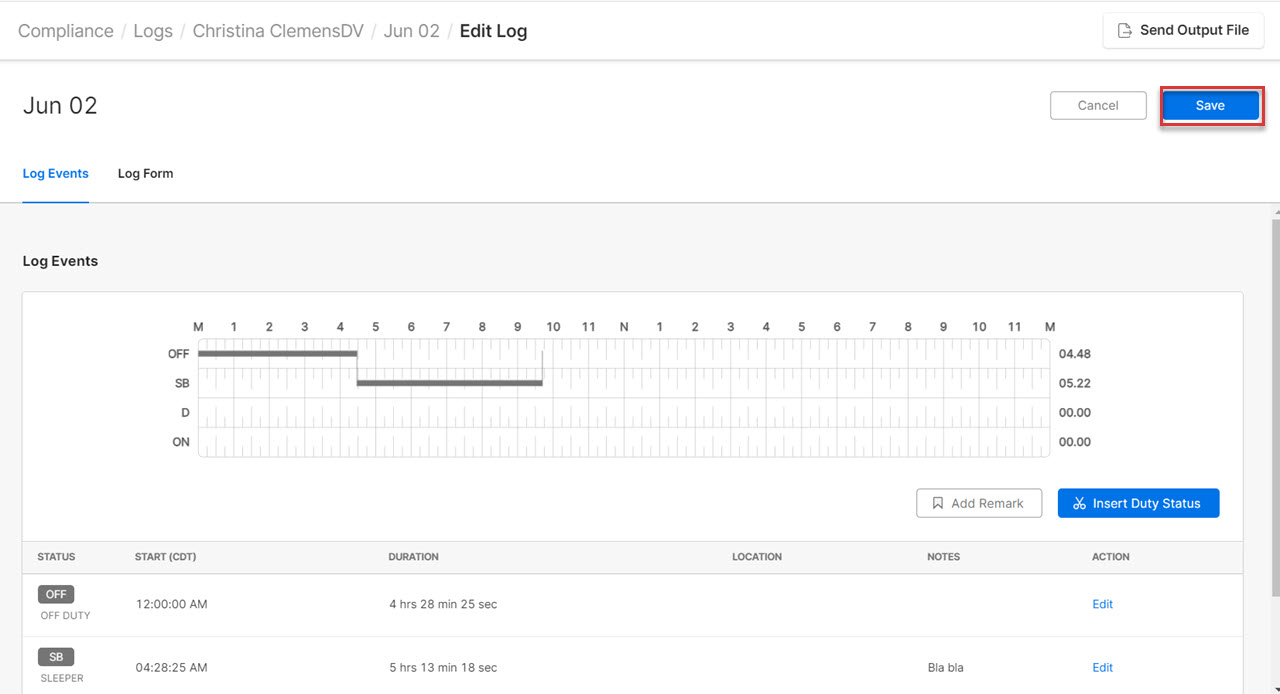Select the Log Events tab
Screen dimensions: 1280x694
click(x=56, y=174)
